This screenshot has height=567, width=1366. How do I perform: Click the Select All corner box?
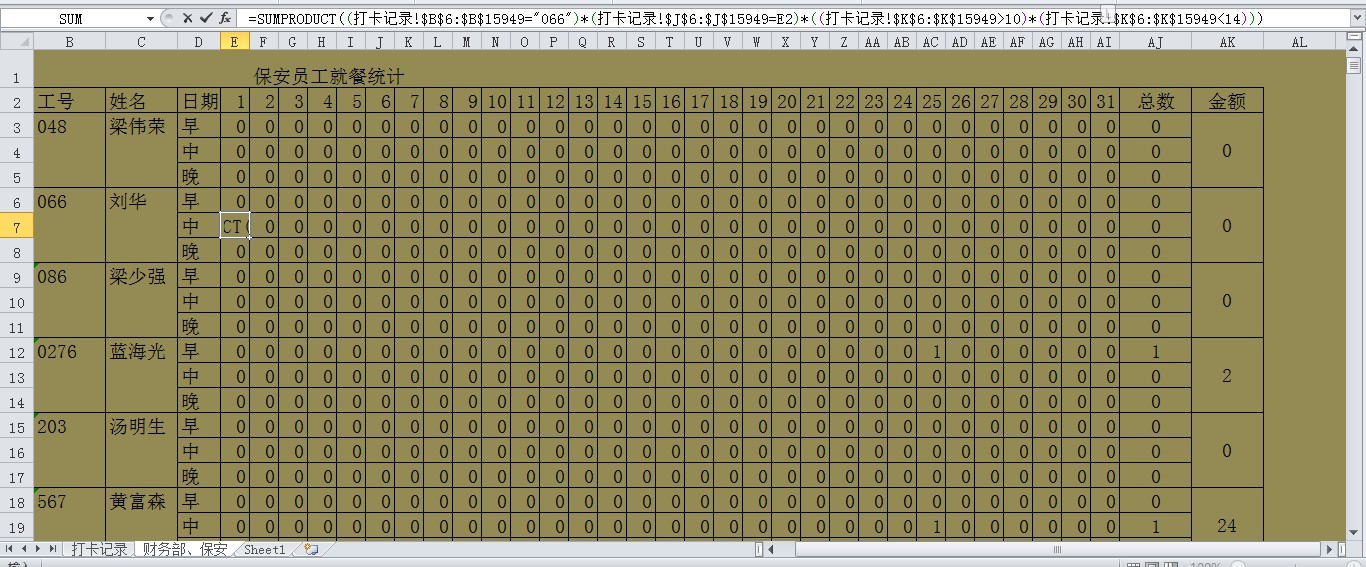pyautogui.click(x=16, y=41)
